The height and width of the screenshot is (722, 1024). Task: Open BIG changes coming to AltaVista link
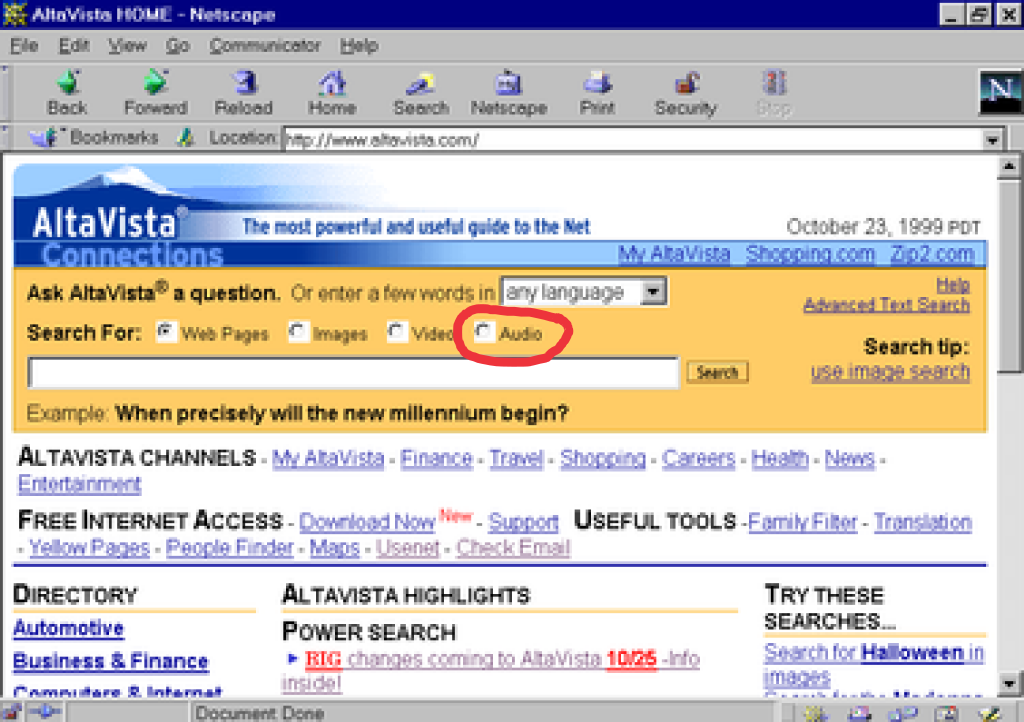[x=502, y=659]
